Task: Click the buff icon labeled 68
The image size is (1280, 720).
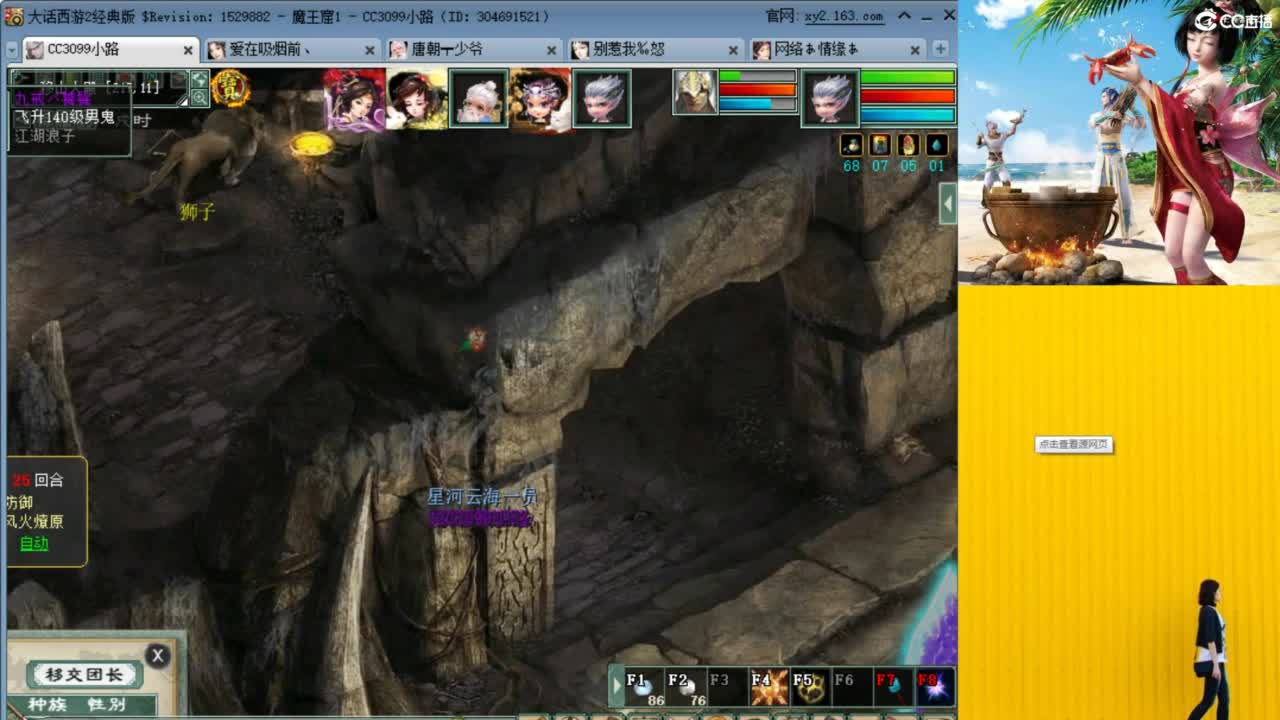Action: (851, 145)
